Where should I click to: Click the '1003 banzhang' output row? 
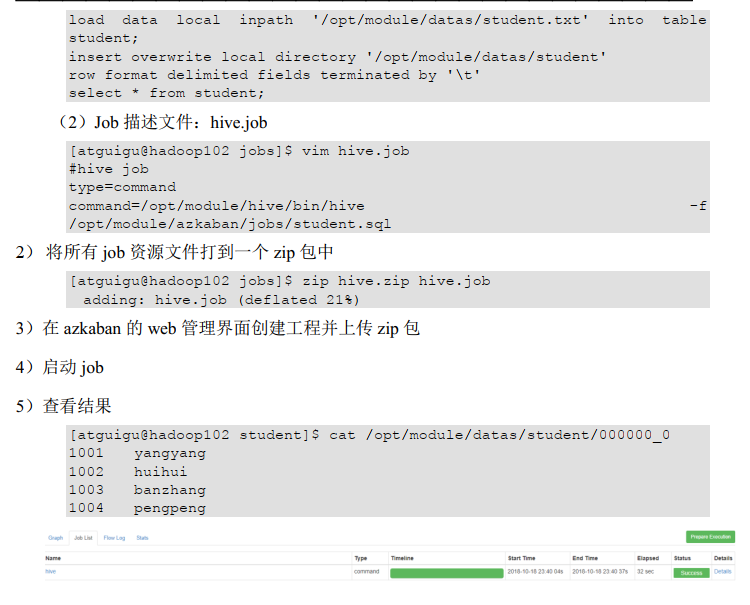[x=137, y=490]
